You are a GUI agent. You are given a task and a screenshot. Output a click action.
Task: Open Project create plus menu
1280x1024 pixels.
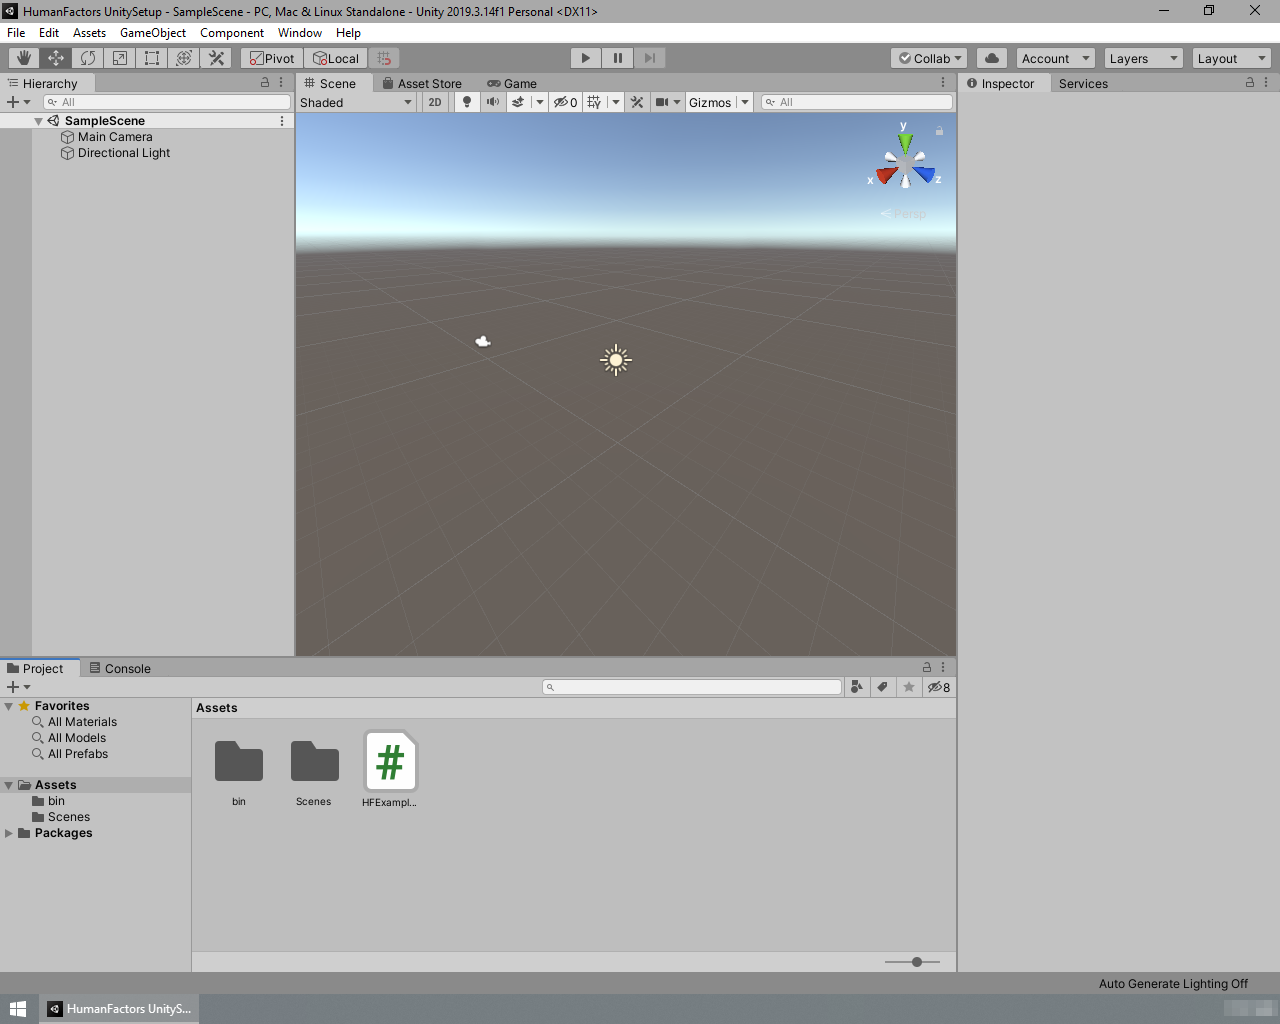pyautogui.click(x=18, y=687)
